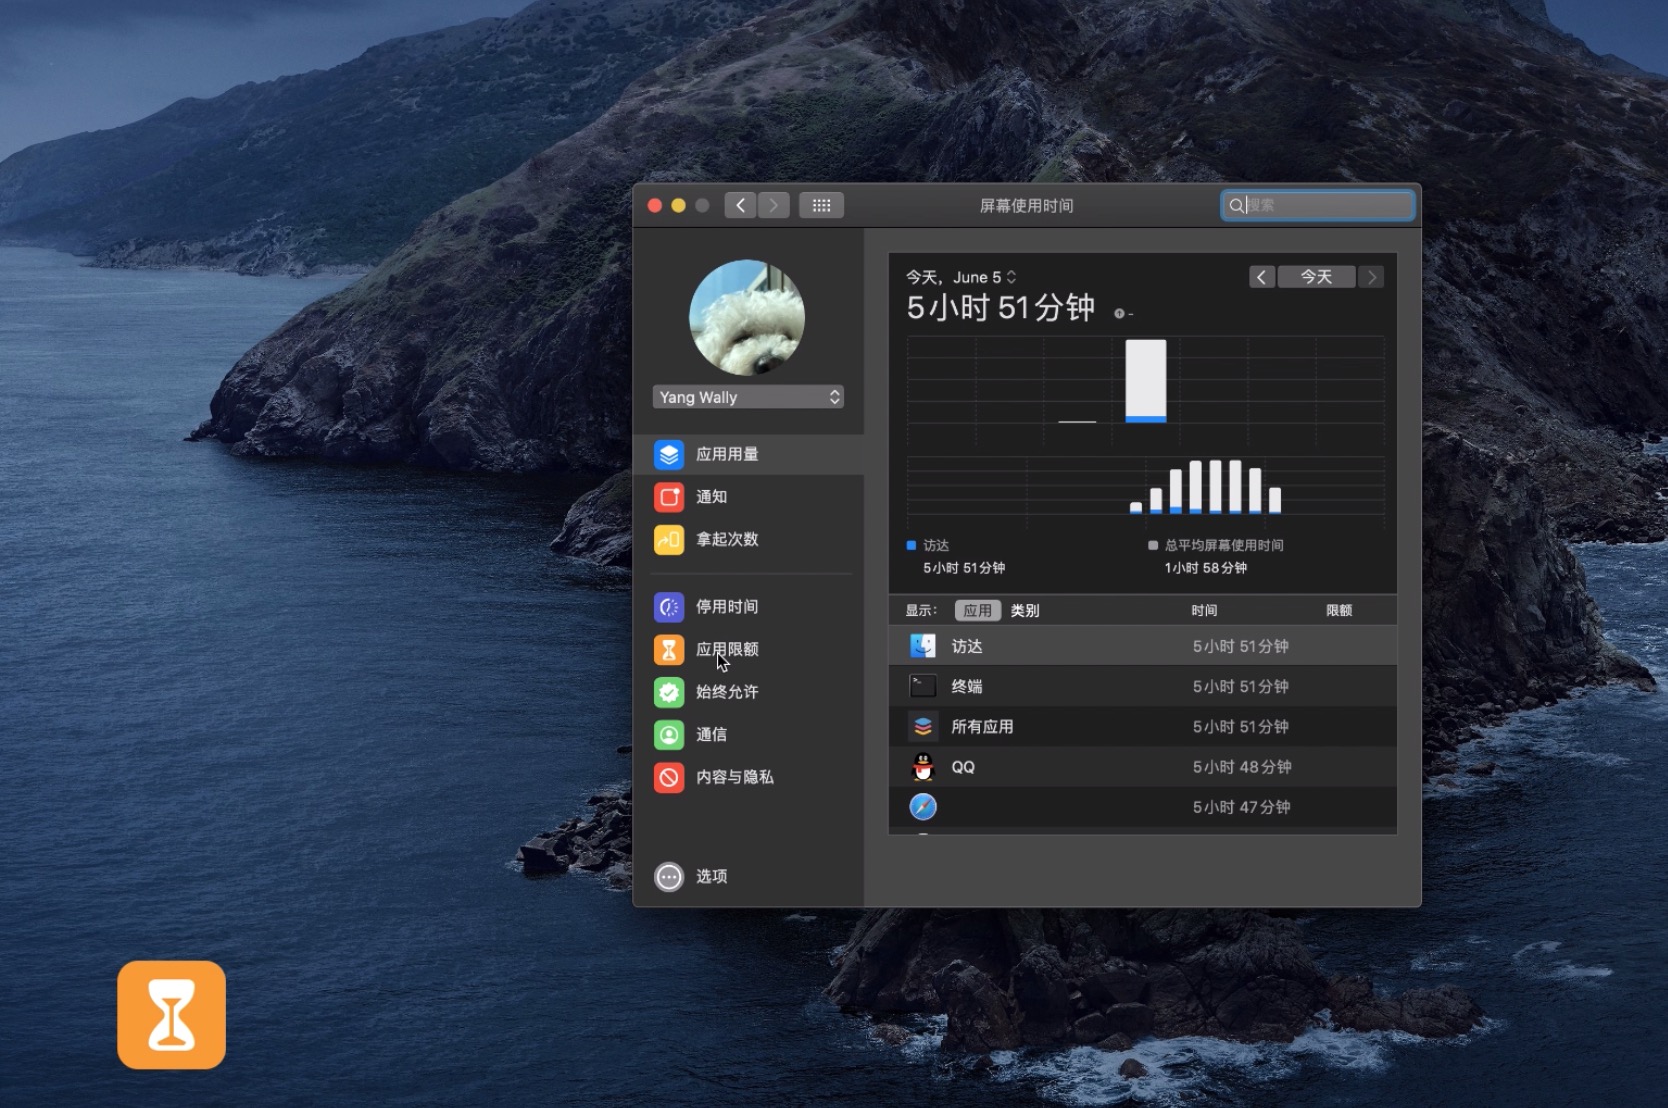Switch to the 类别 view tab
Viewport: 1668px width, 1108px height.
(x=1024, y=610)
